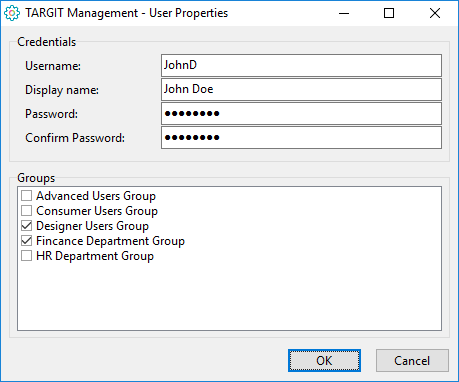Select the HR Department Group label
This screenshot has width=459, height=382.
pos(95,256)
